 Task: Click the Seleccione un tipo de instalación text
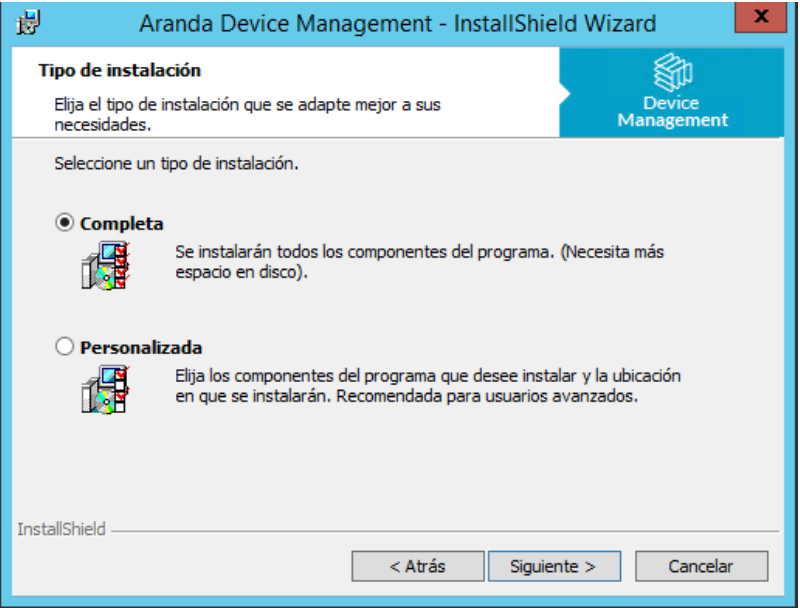pos(176,164)
